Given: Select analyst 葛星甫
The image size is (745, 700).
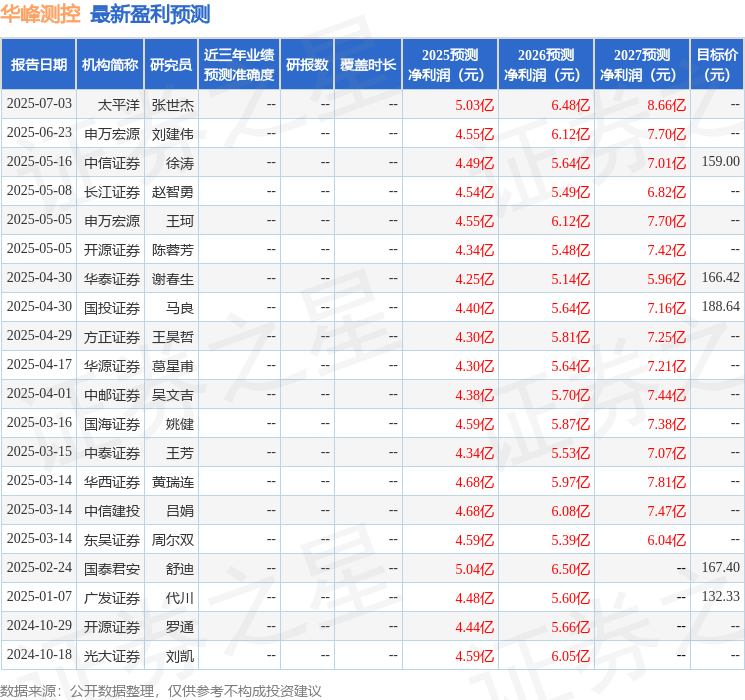Looking at the screenshot, I should tap(173, 366).
